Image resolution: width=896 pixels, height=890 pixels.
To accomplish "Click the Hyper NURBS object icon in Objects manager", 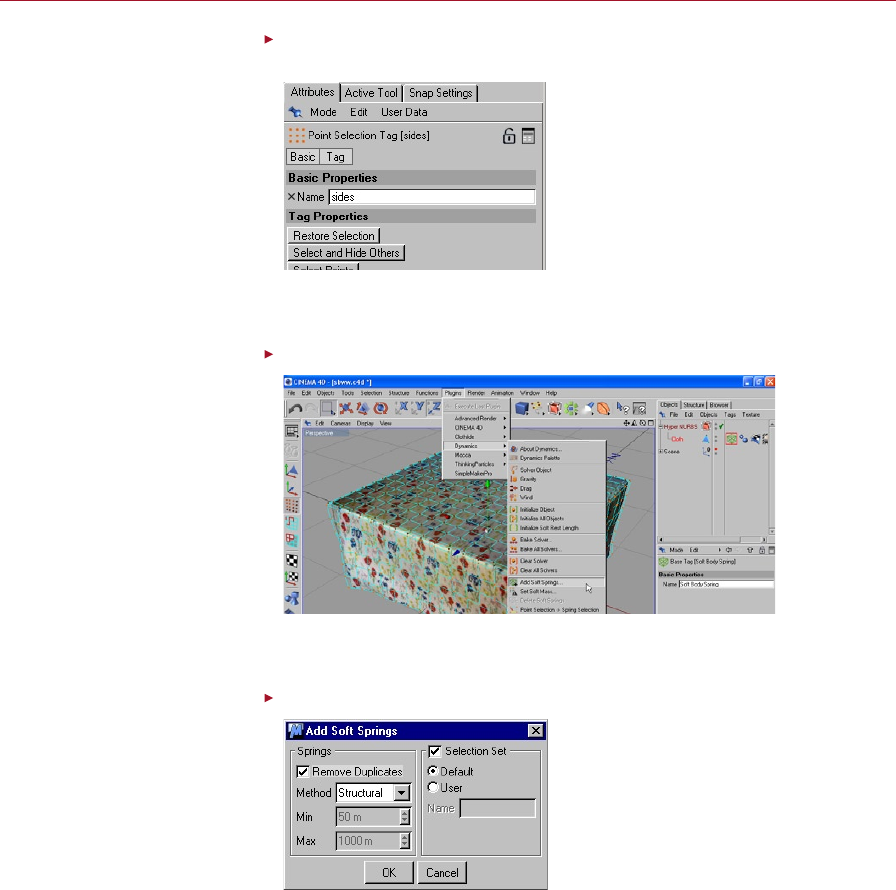I will [706, 426].
